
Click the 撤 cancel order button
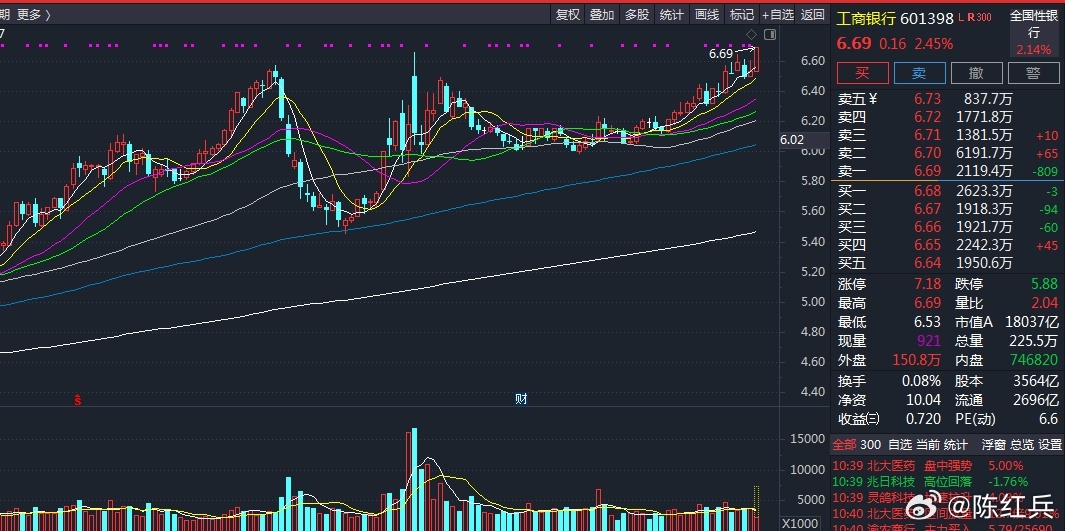[x=977, y=73]
